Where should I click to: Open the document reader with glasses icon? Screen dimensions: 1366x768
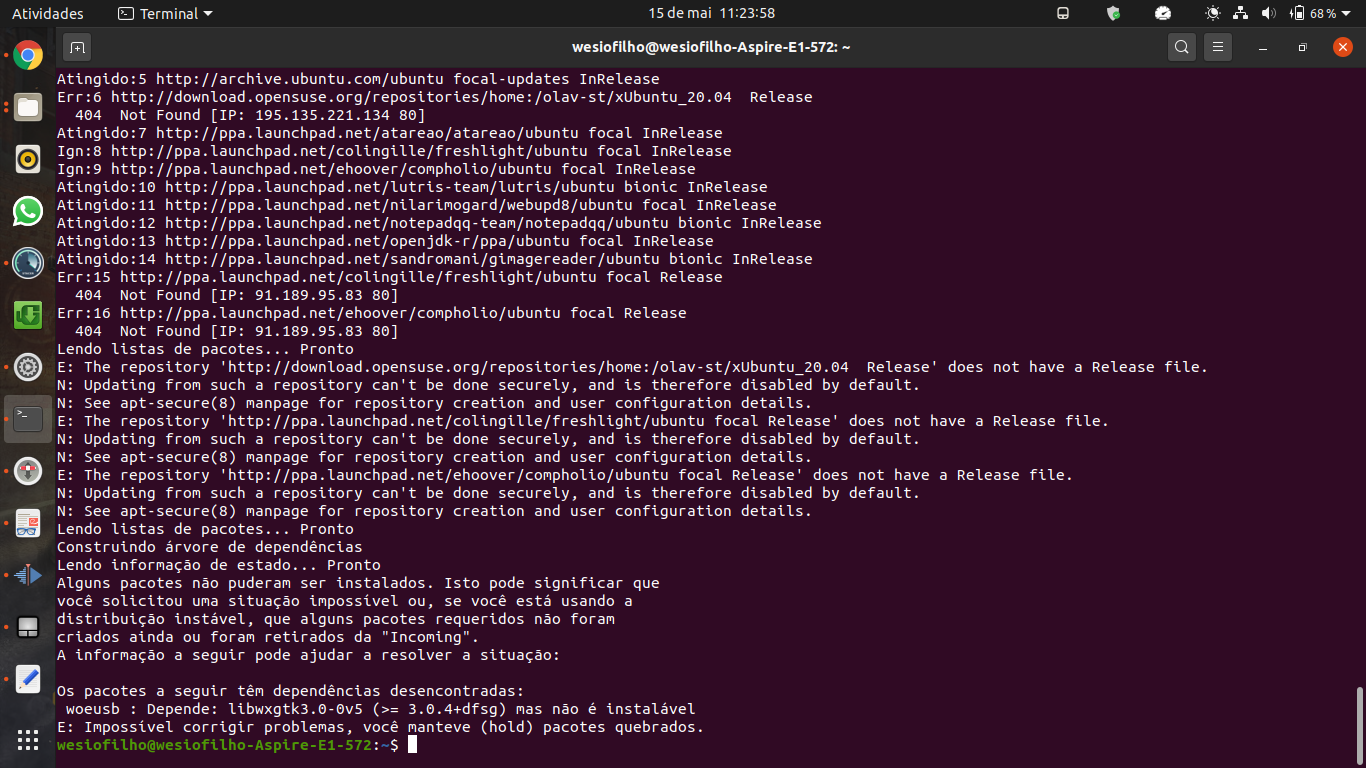coord(28,523)
